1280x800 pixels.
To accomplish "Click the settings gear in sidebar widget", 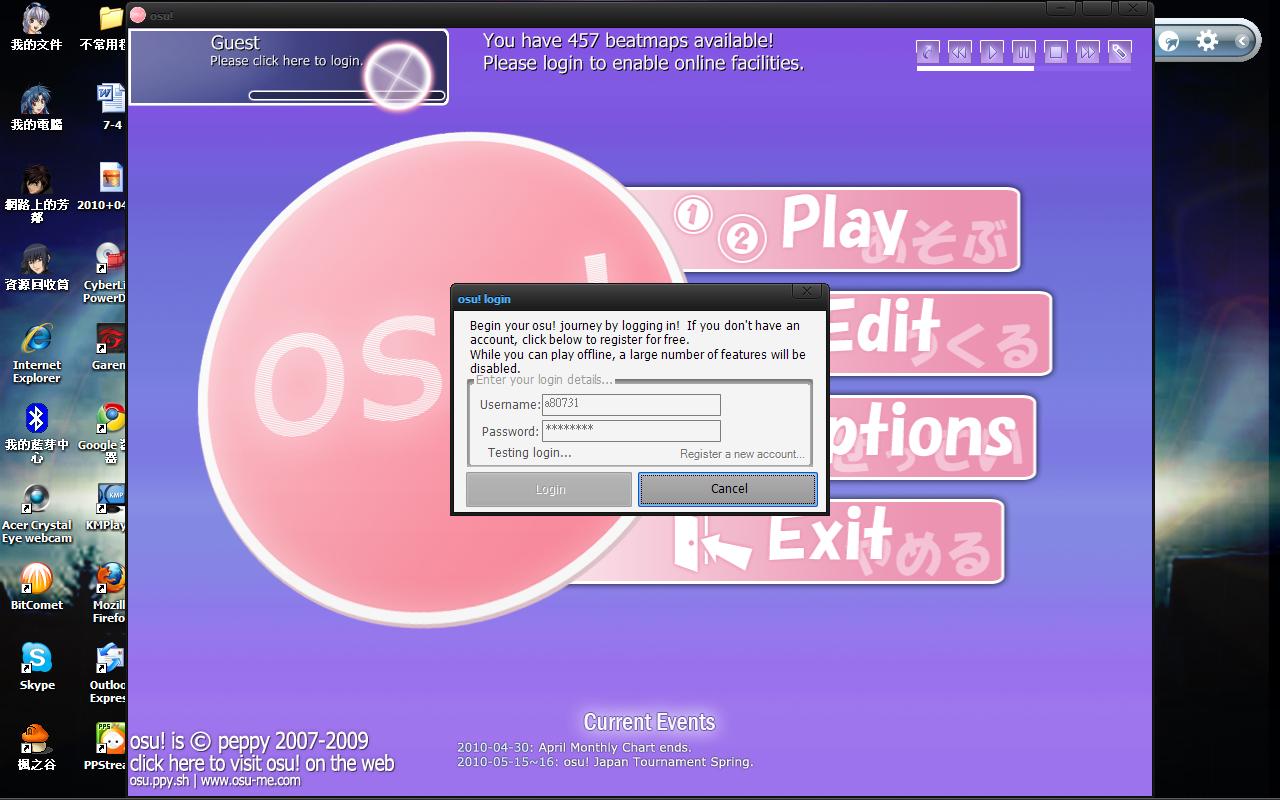I will tap(1207, 41).
